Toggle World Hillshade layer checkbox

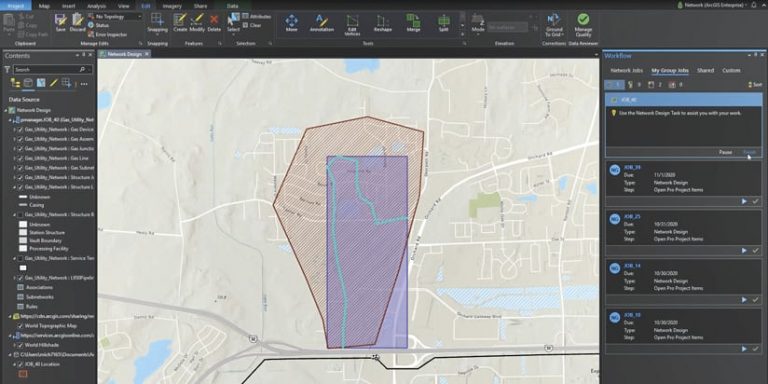click(20, 345)
